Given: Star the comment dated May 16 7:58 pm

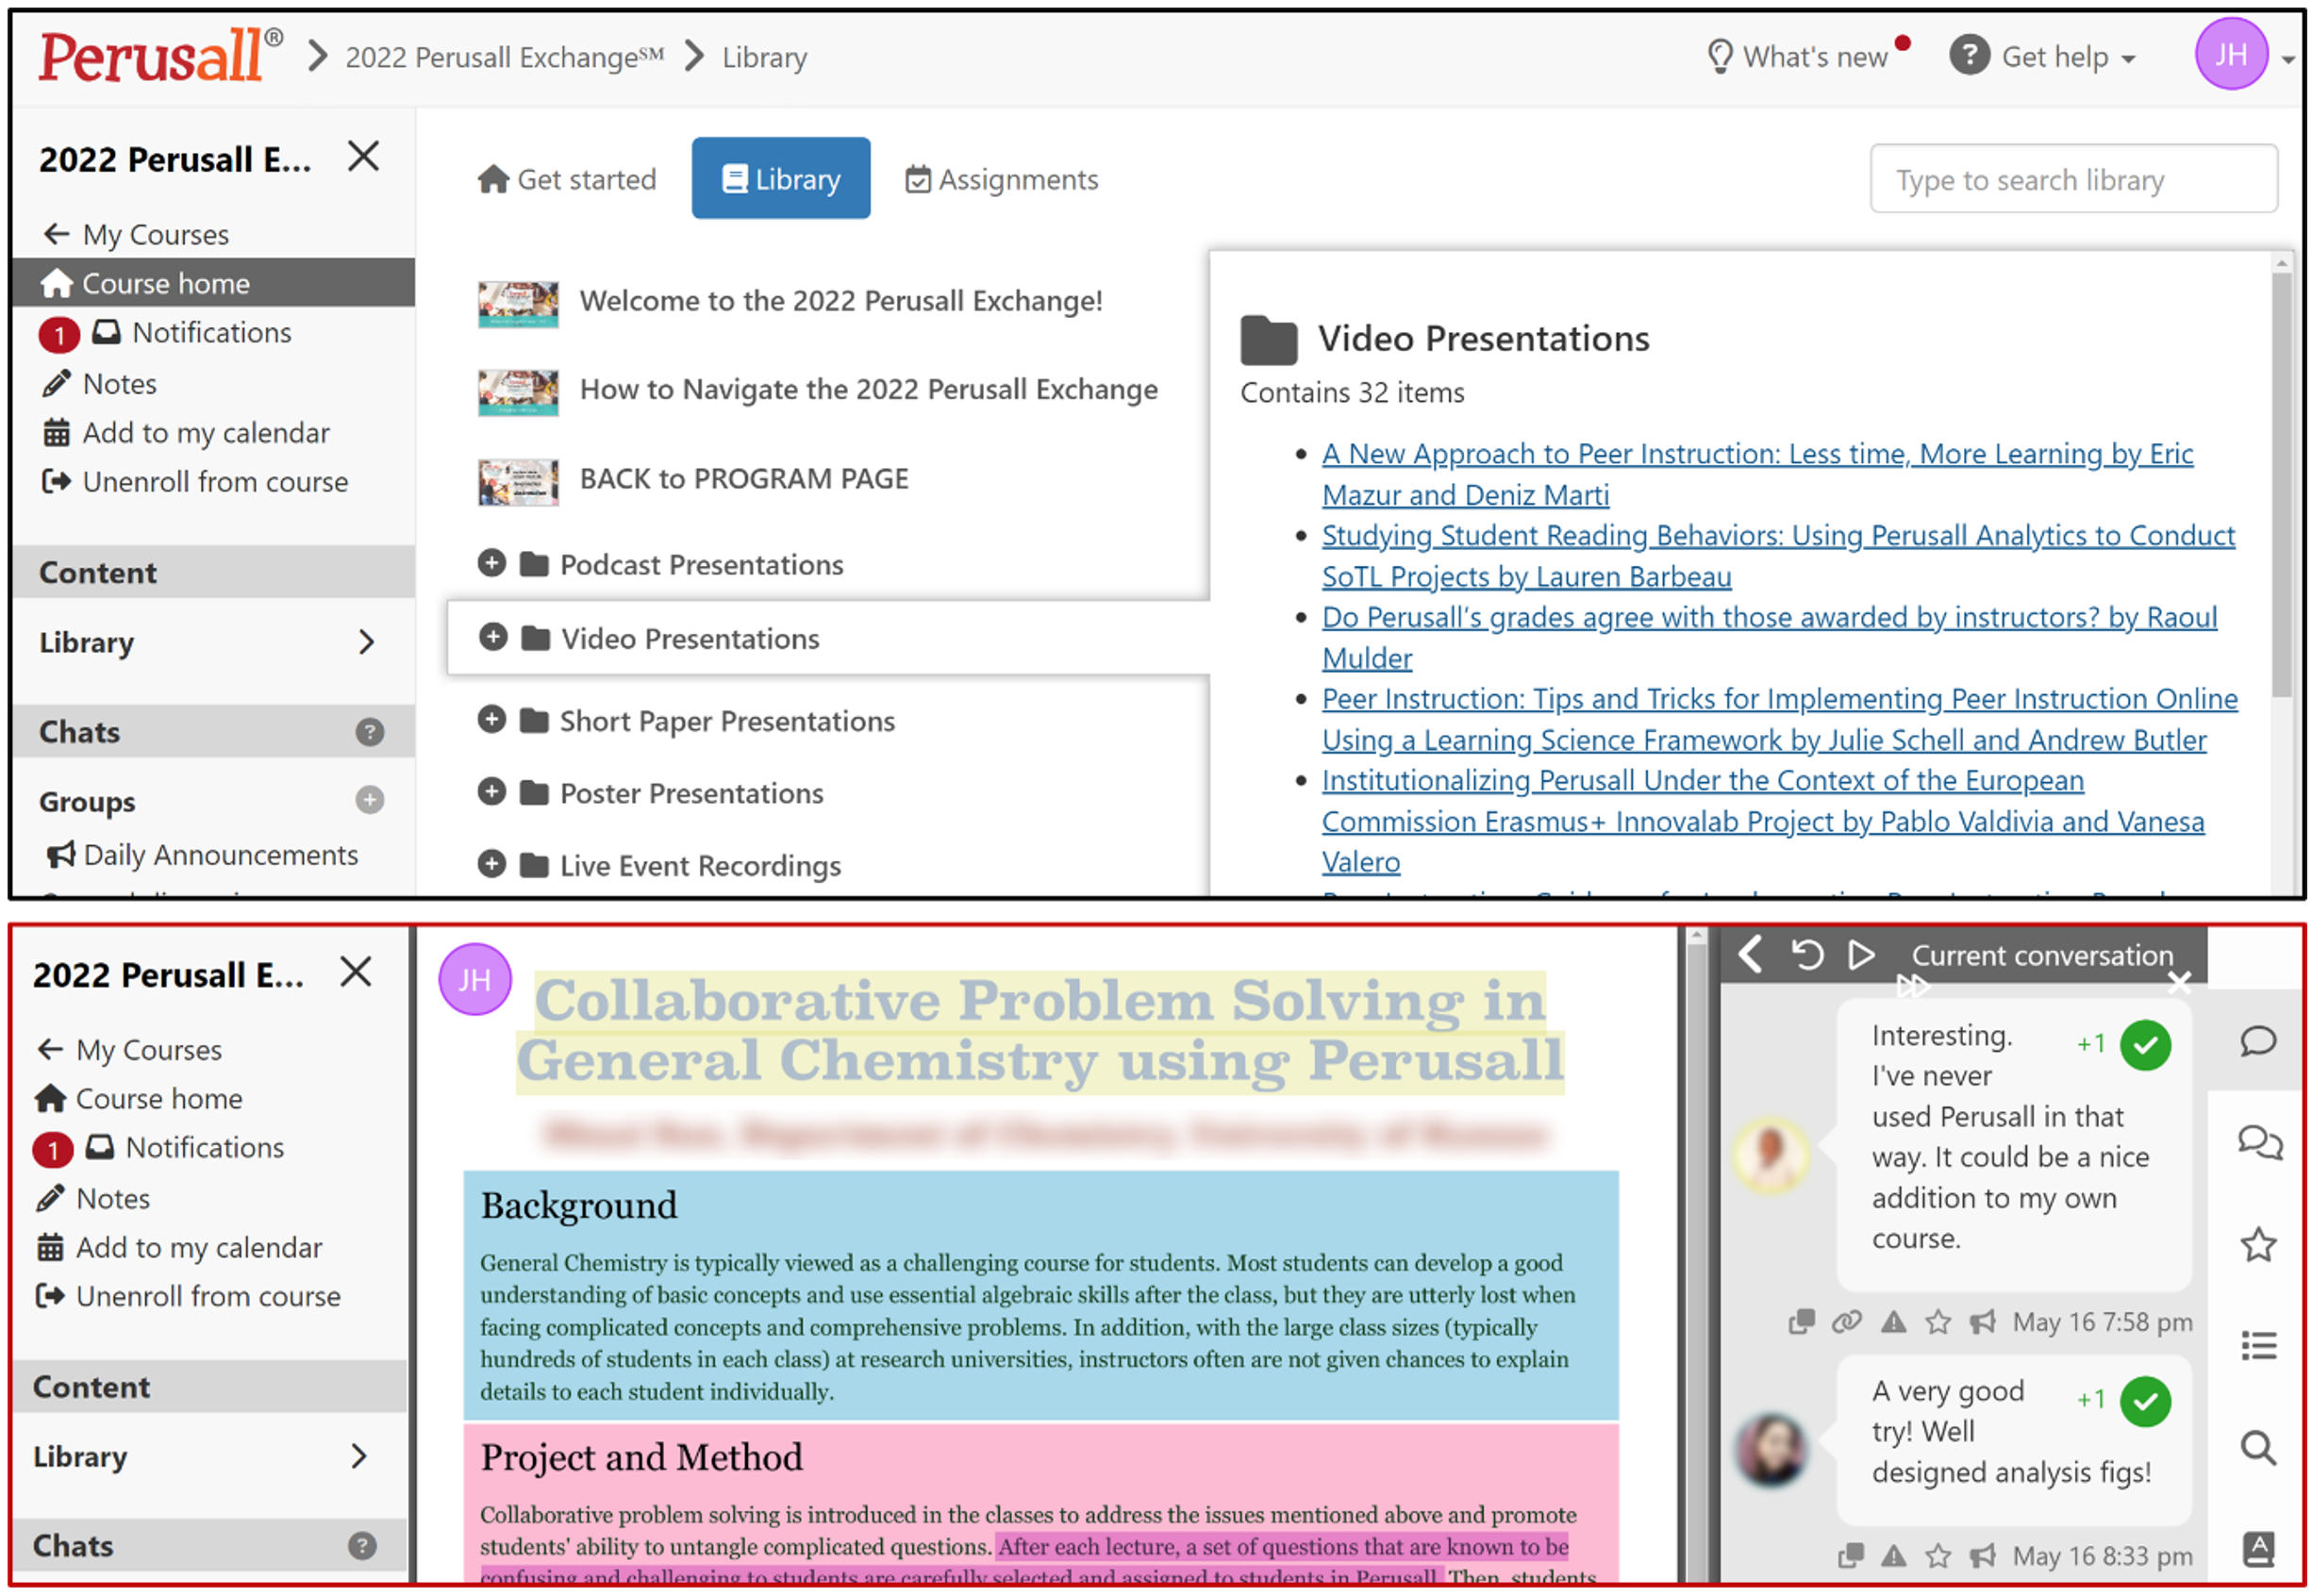Looking at the screenshot, I should click(x=1938, y=1323).
